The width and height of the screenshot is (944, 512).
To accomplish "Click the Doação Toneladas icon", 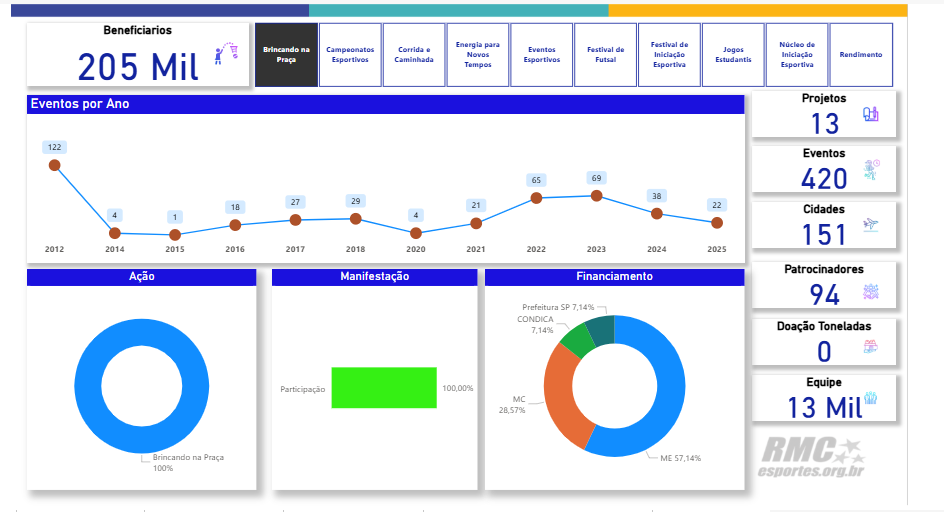I will coord(871,347).
